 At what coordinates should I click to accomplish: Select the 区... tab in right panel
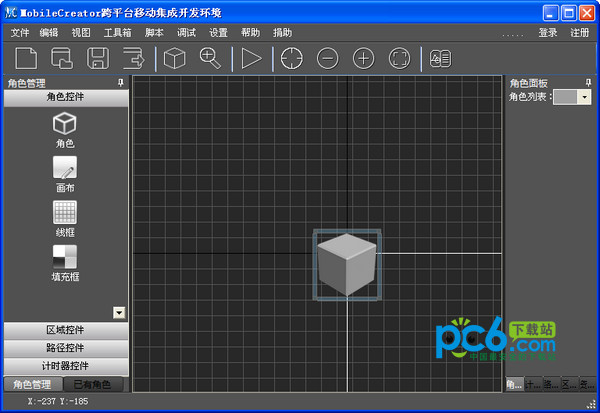[x=569, y=384]
